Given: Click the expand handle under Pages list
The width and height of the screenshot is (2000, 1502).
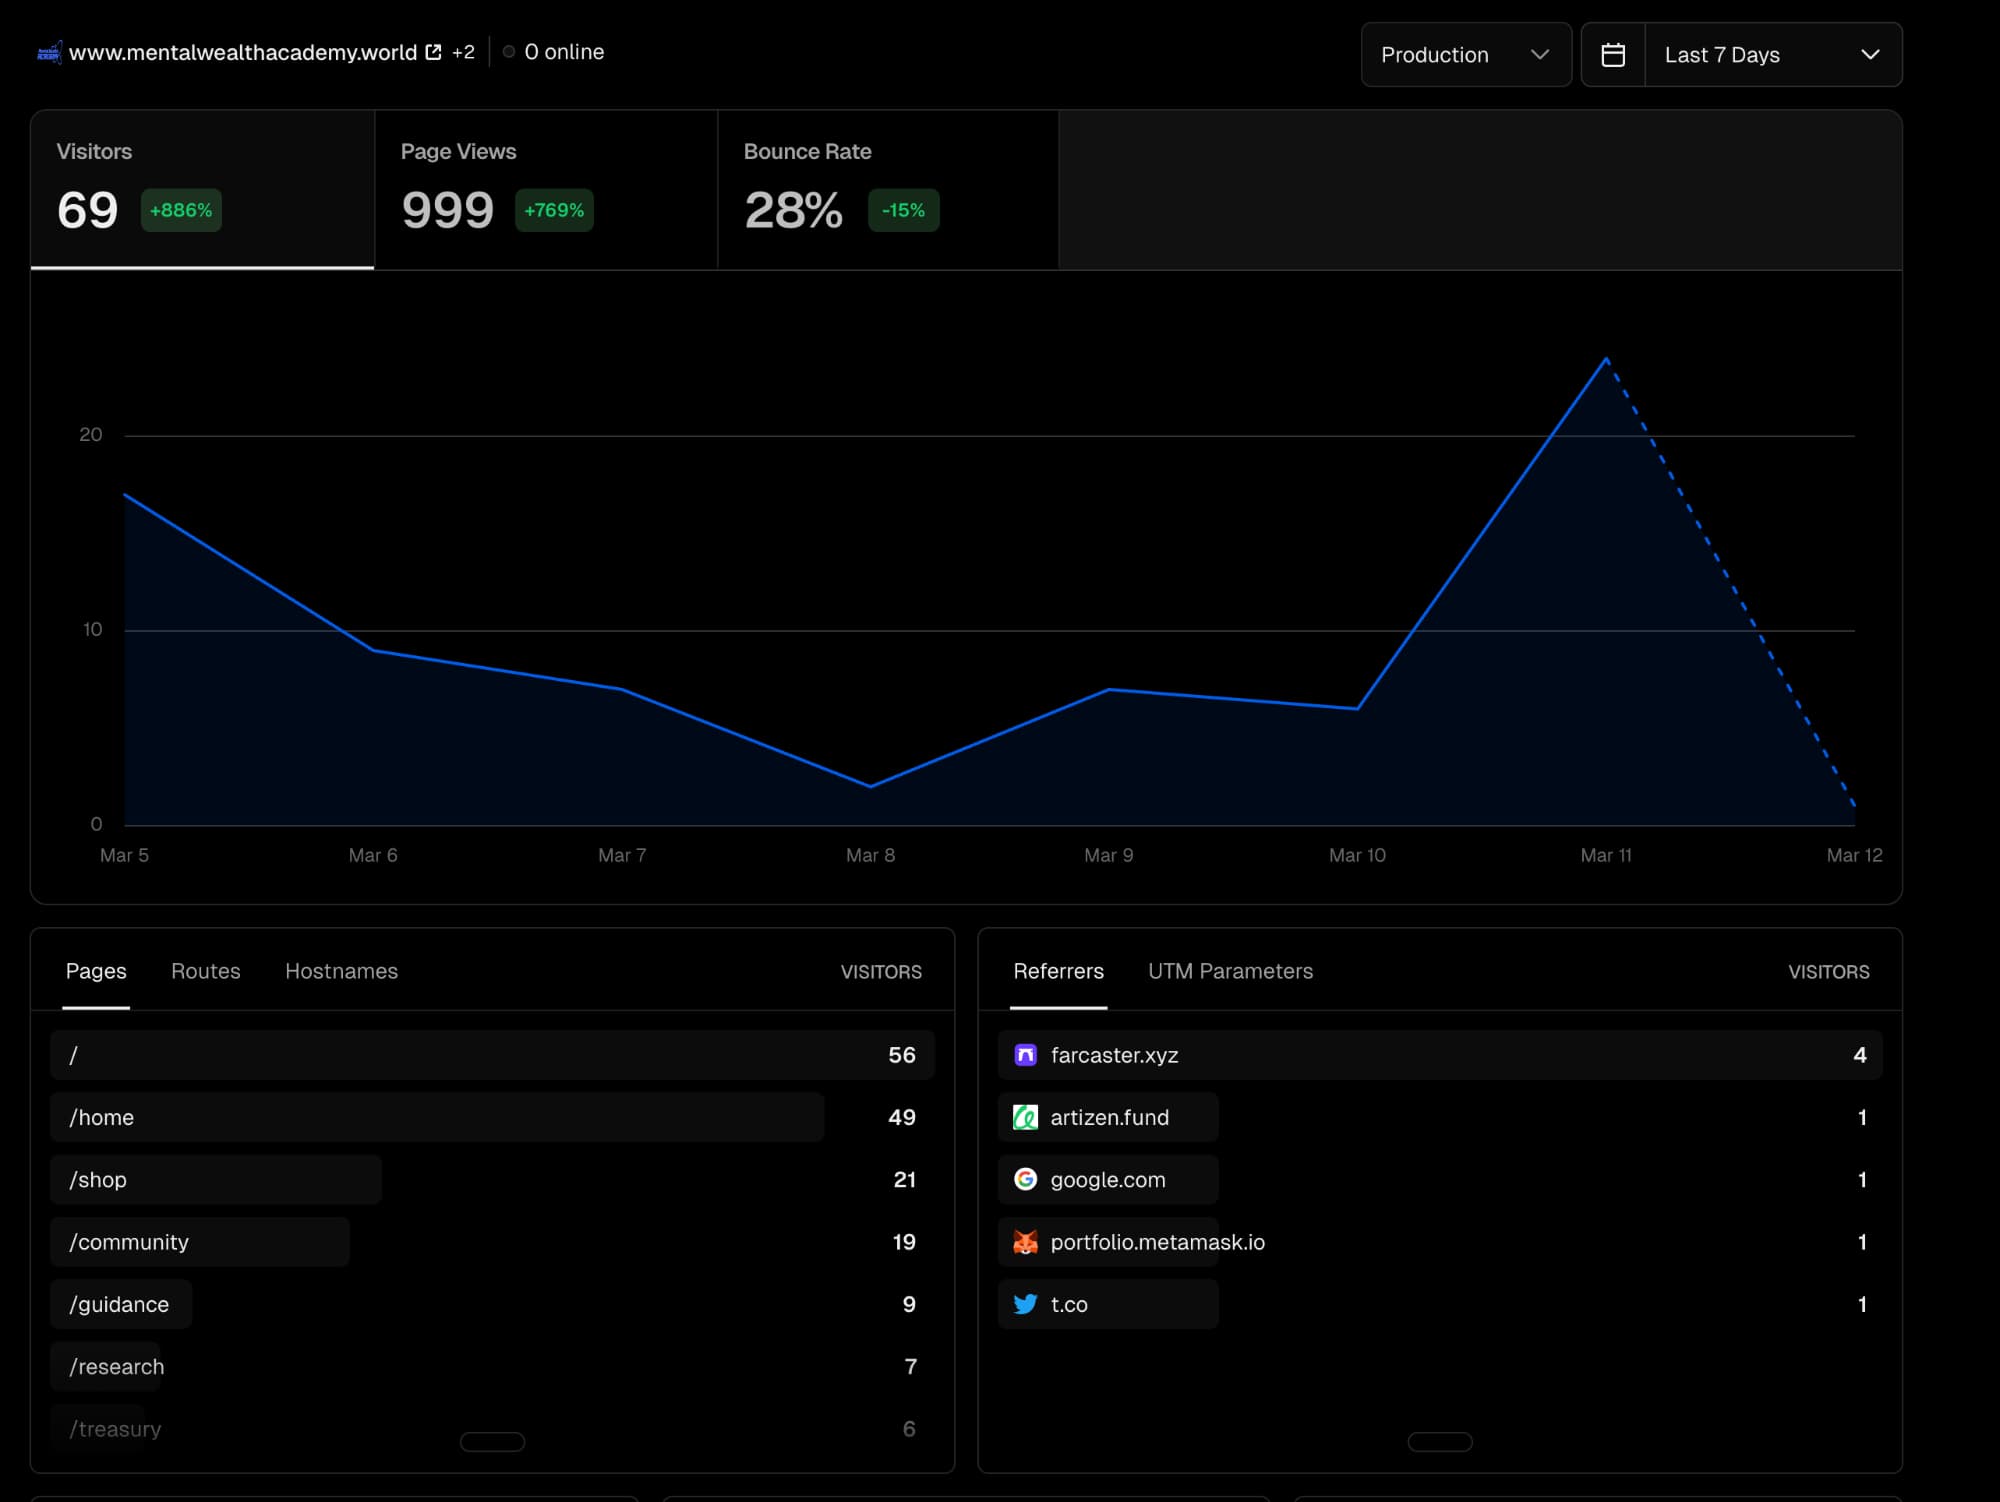Looking at the screenshot, I should 492,1441.
